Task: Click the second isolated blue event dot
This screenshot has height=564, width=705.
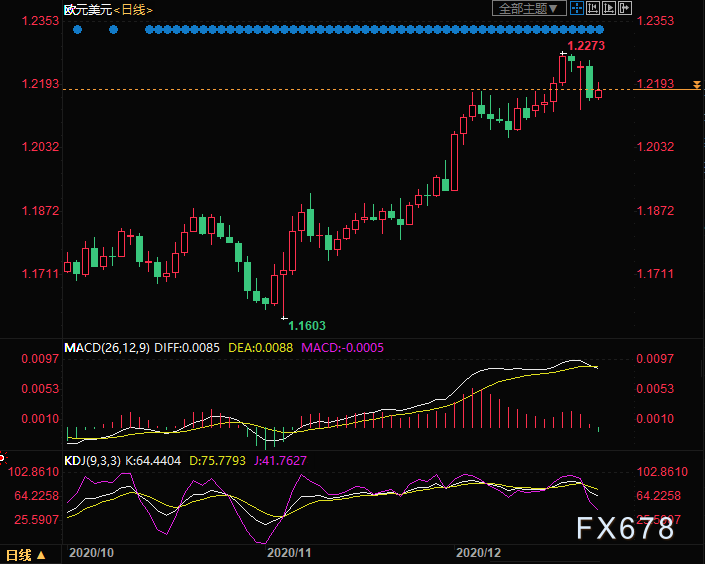Action: pyautogui.click(x=113, y=29)
